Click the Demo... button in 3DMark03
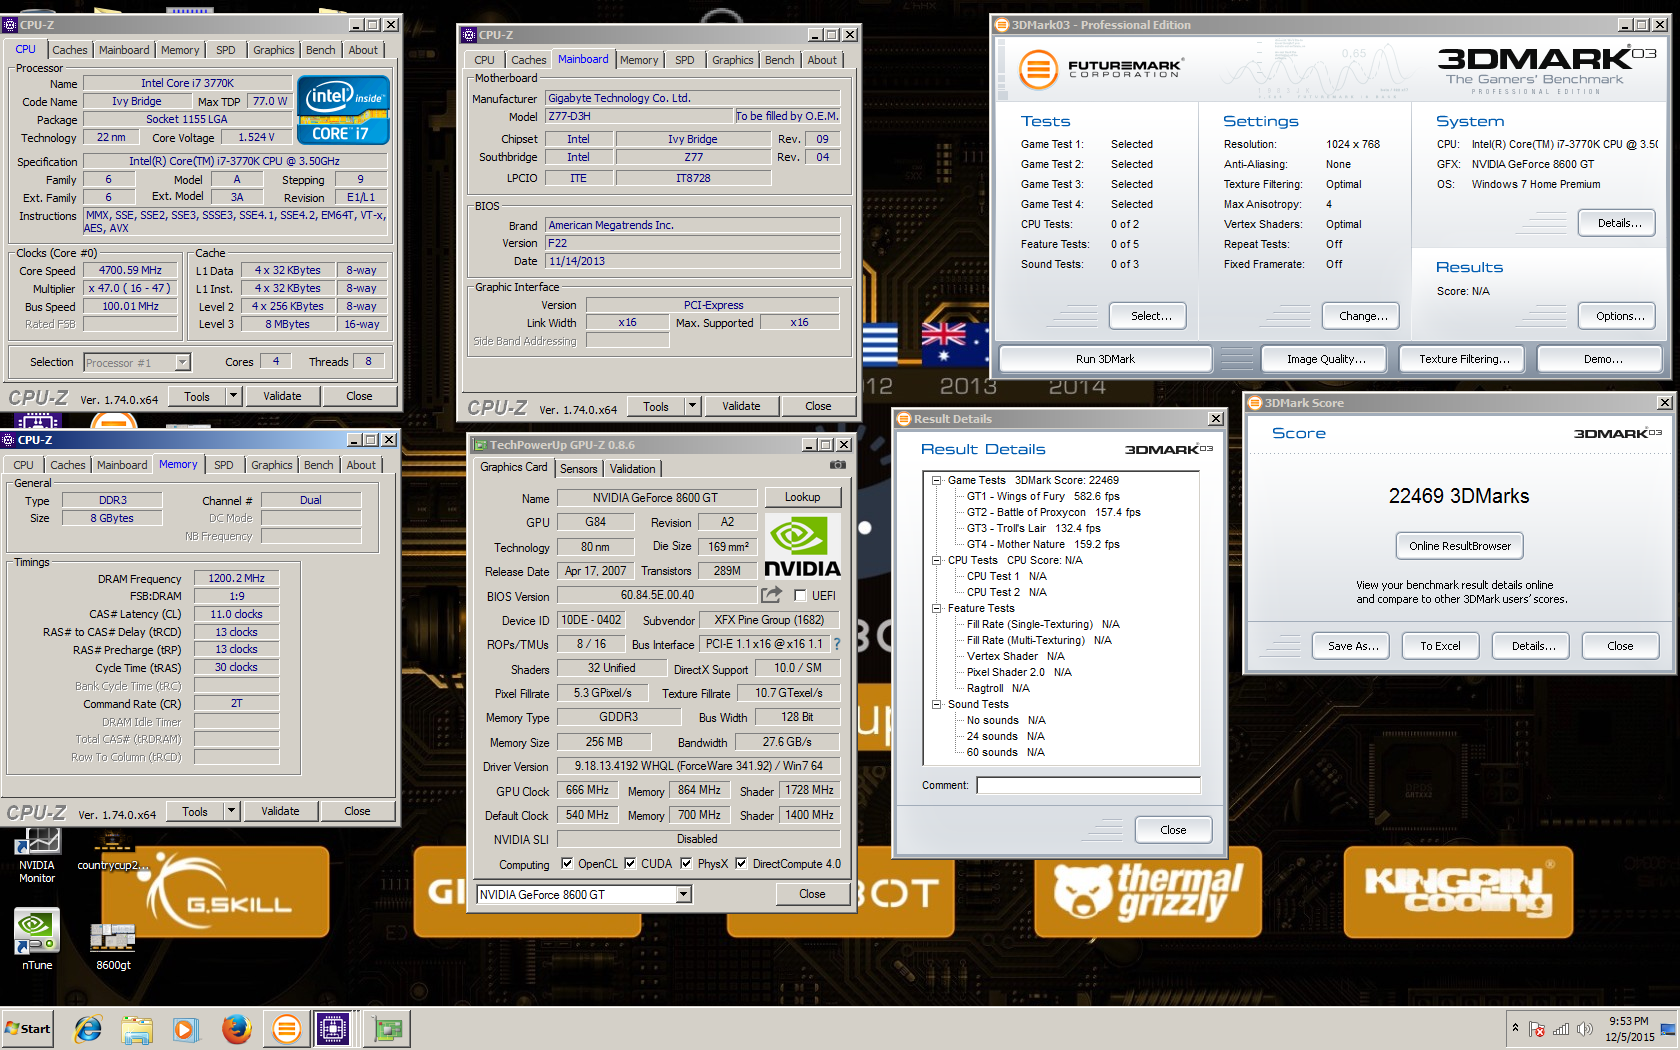 pos(1600,359)
